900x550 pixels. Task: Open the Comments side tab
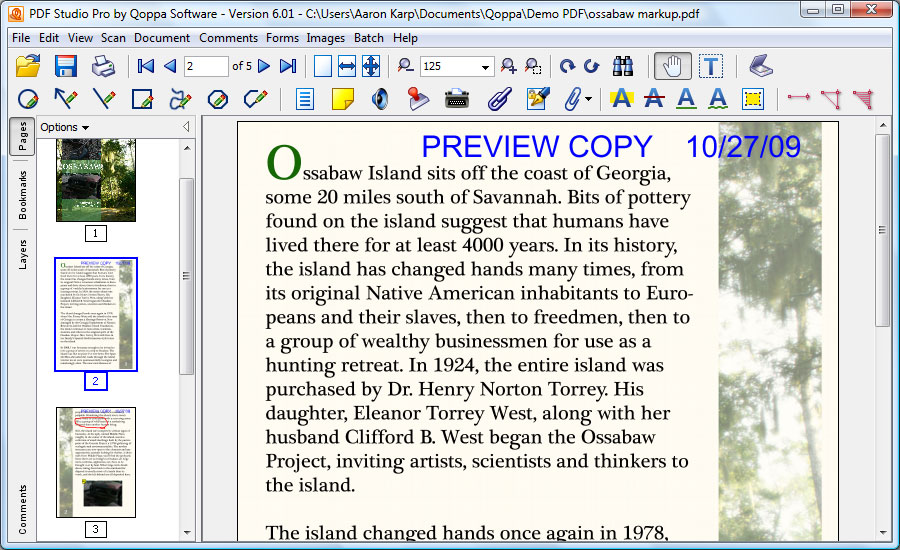pyautogui.click(x=22, y=509)
